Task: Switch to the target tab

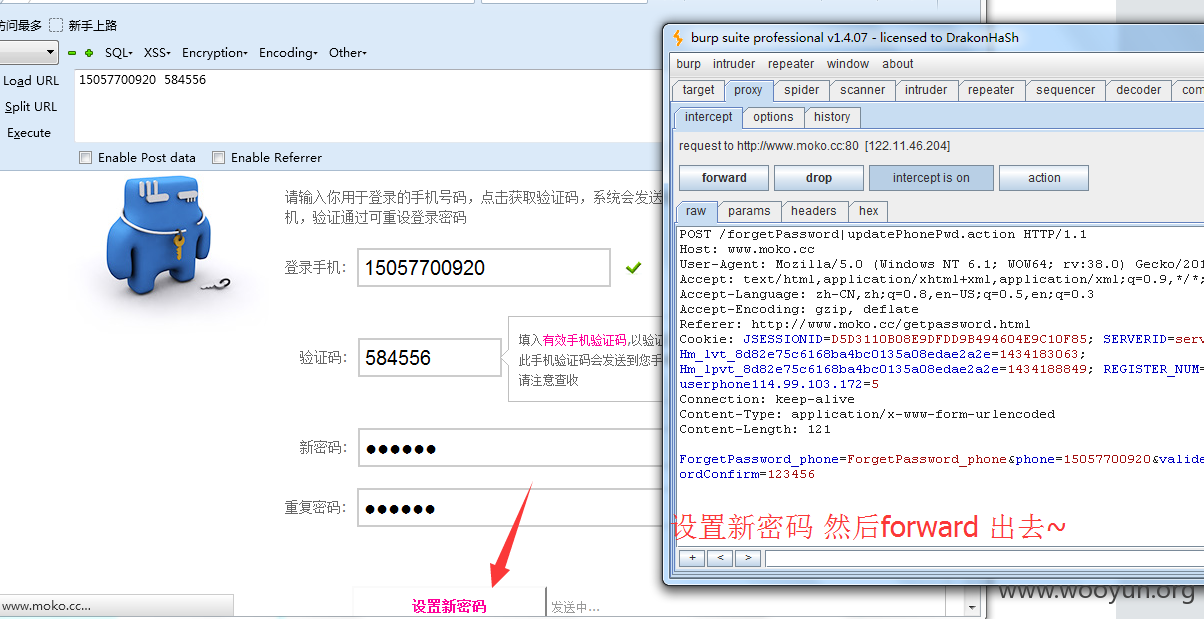Action: pyautogui.click(x=698, y=90)
